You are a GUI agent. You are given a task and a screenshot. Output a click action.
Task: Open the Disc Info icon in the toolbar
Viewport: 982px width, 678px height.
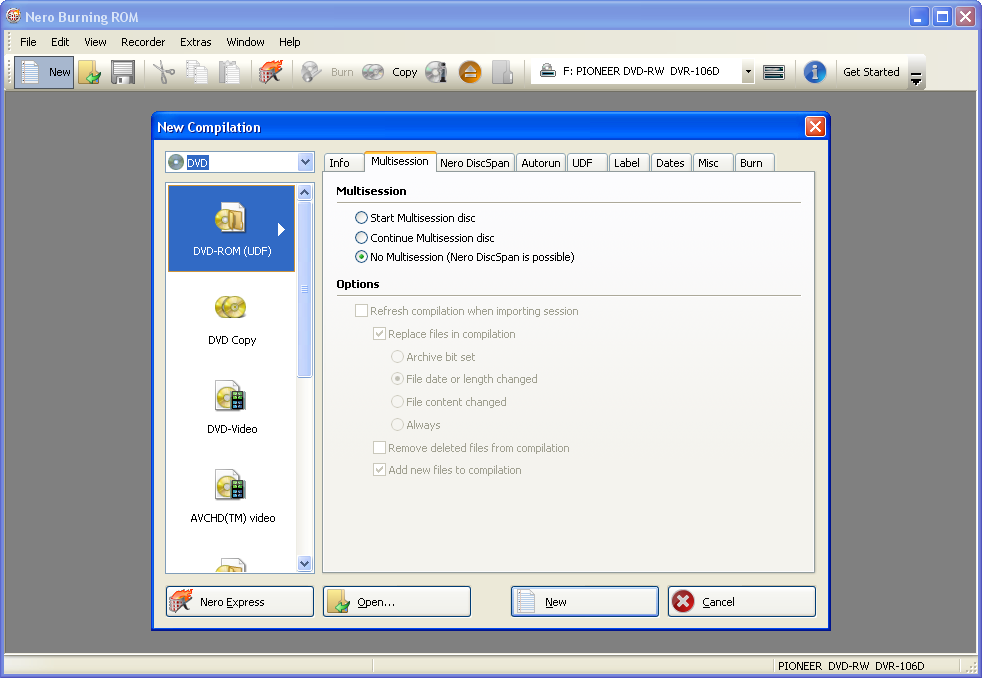coord(437,72)
